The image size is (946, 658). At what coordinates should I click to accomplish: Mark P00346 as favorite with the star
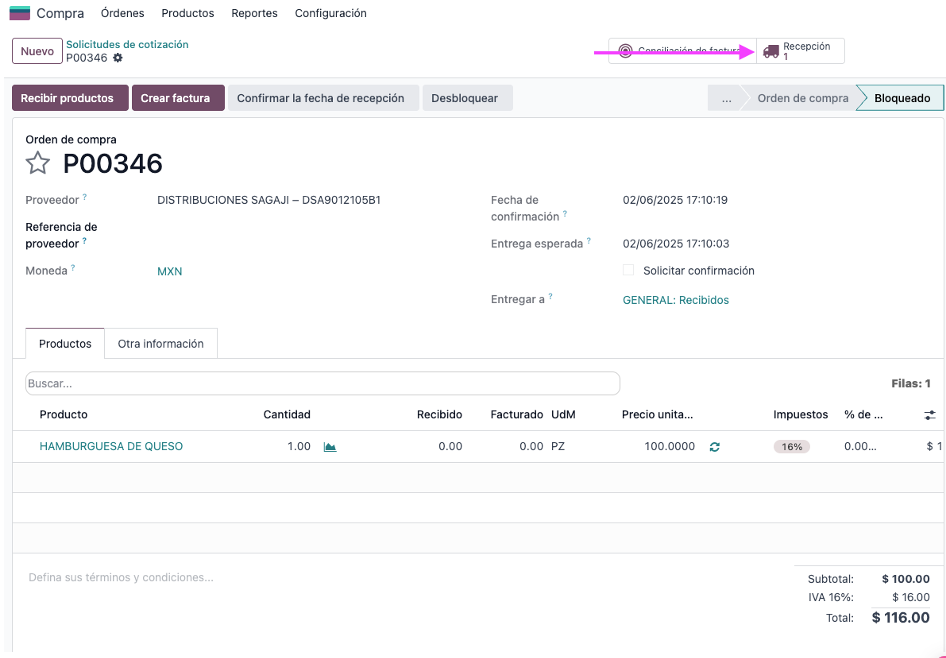37,163
